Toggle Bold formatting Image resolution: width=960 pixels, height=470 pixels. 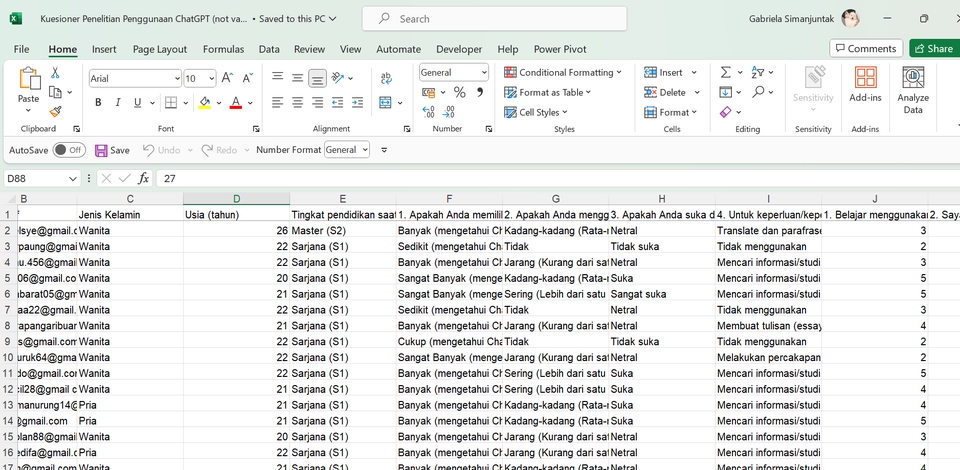pyautogui.click(x=98, y=102)
